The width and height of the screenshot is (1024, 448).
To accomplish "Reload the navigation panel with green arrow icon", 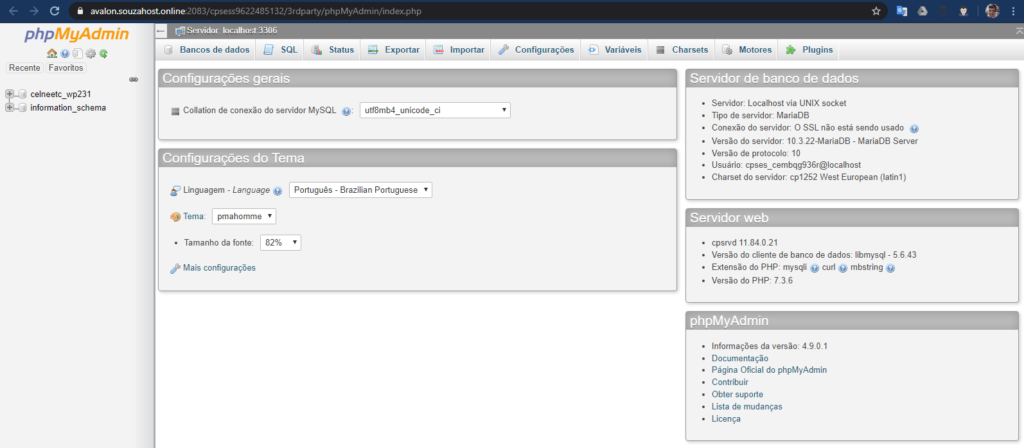I will (103, 54).
